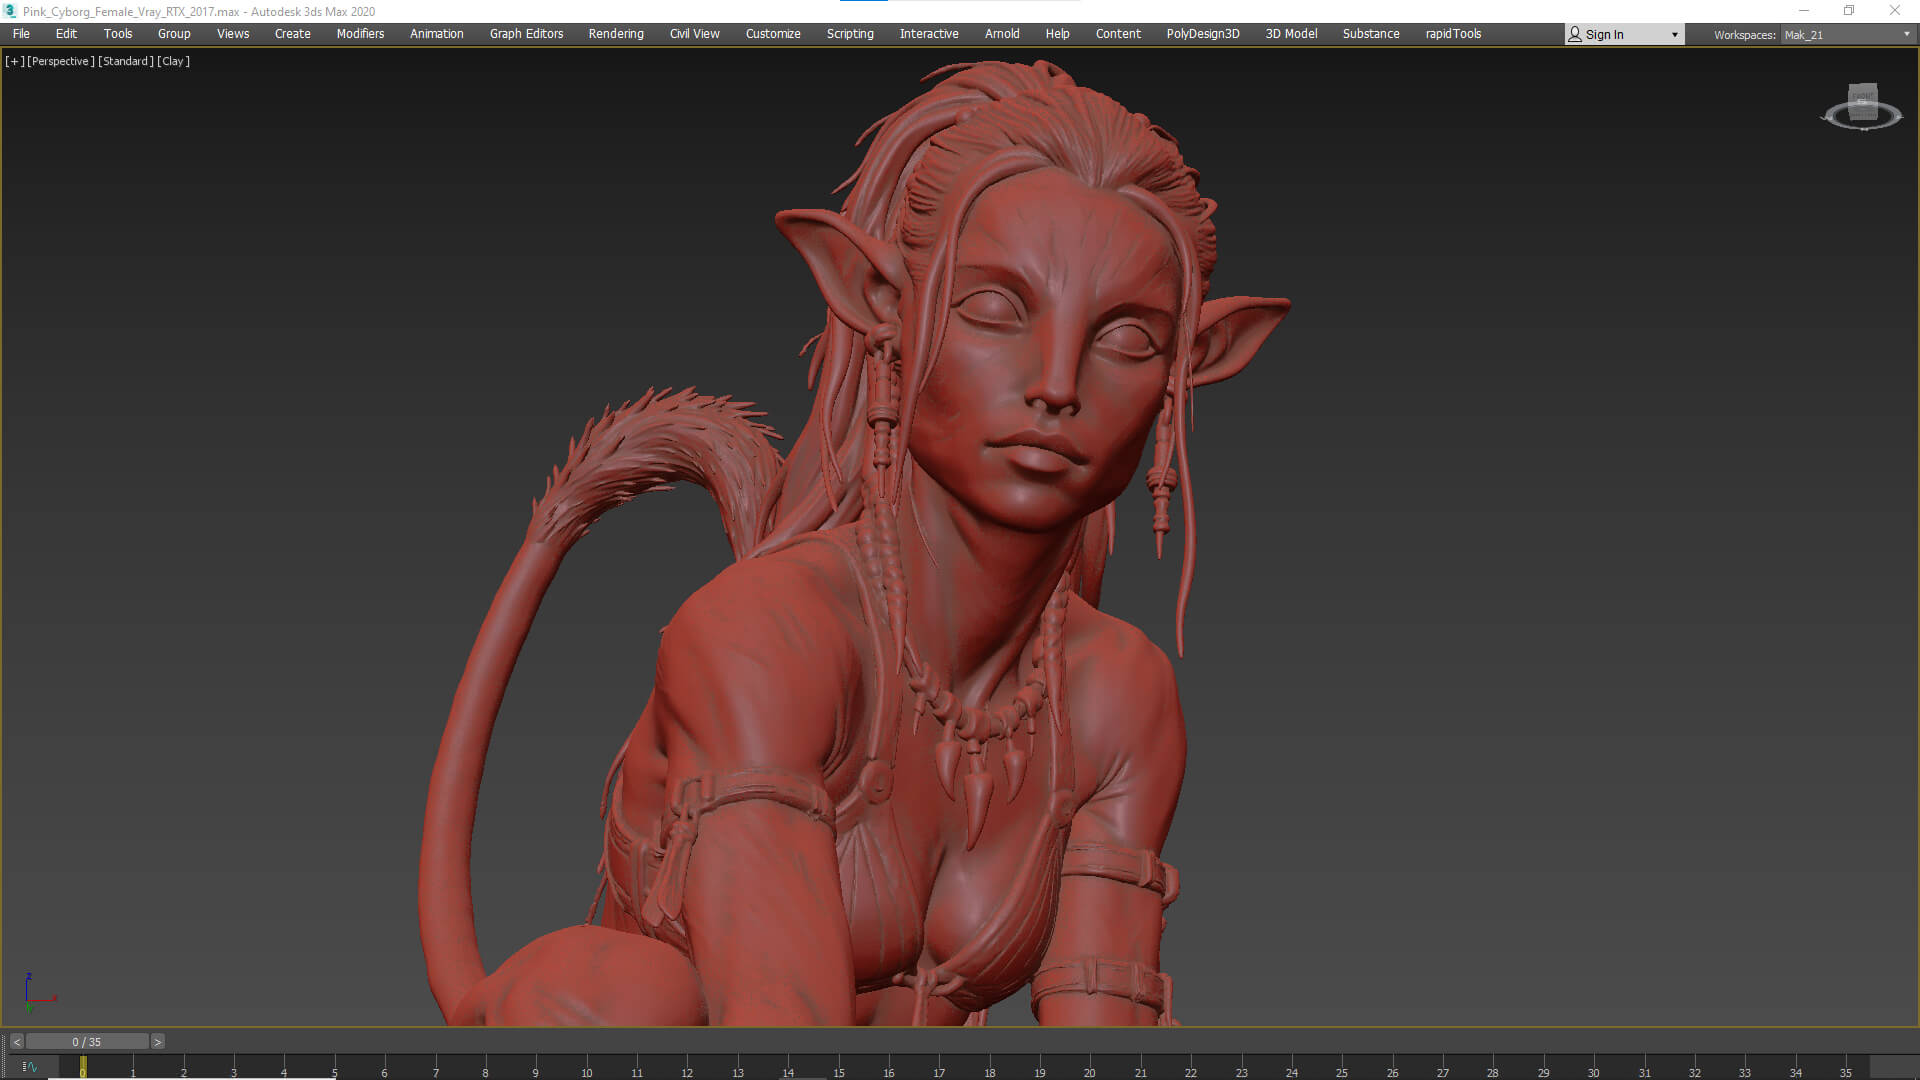
Task: Open the Group menu
Action: pyautogui.click(x=174, y=34)
